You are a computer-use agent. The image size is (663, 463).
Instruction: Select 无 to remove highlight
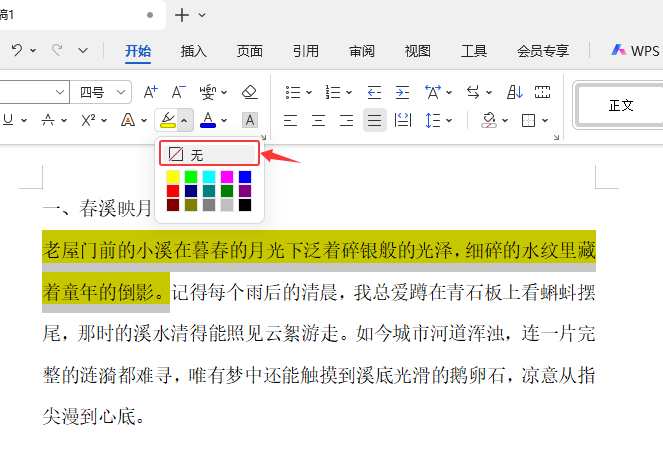pos(209,154)
